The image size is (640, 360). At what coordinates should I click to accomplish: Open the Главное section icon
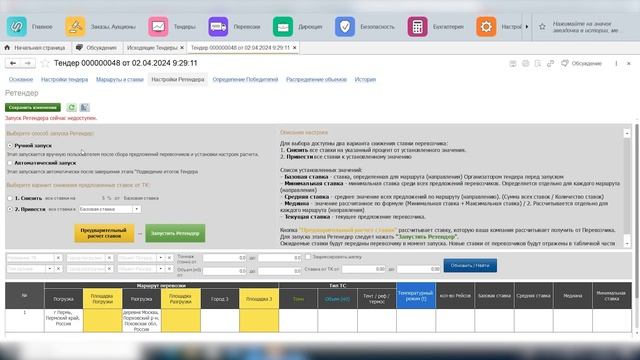tap(17, 27)
